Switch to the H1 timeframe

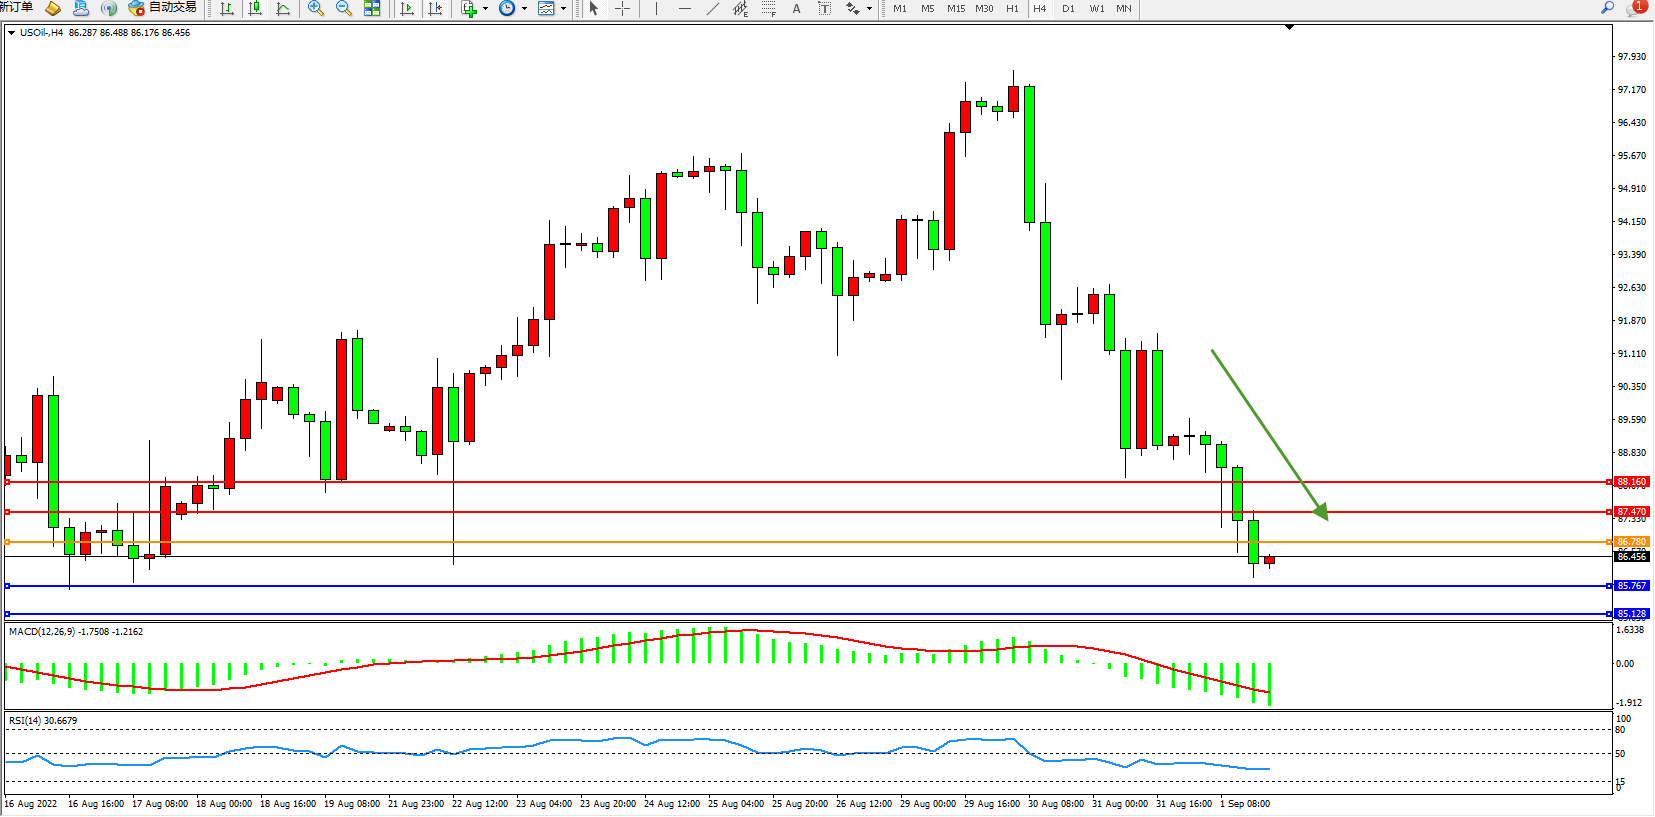[x=1012, y=9]
